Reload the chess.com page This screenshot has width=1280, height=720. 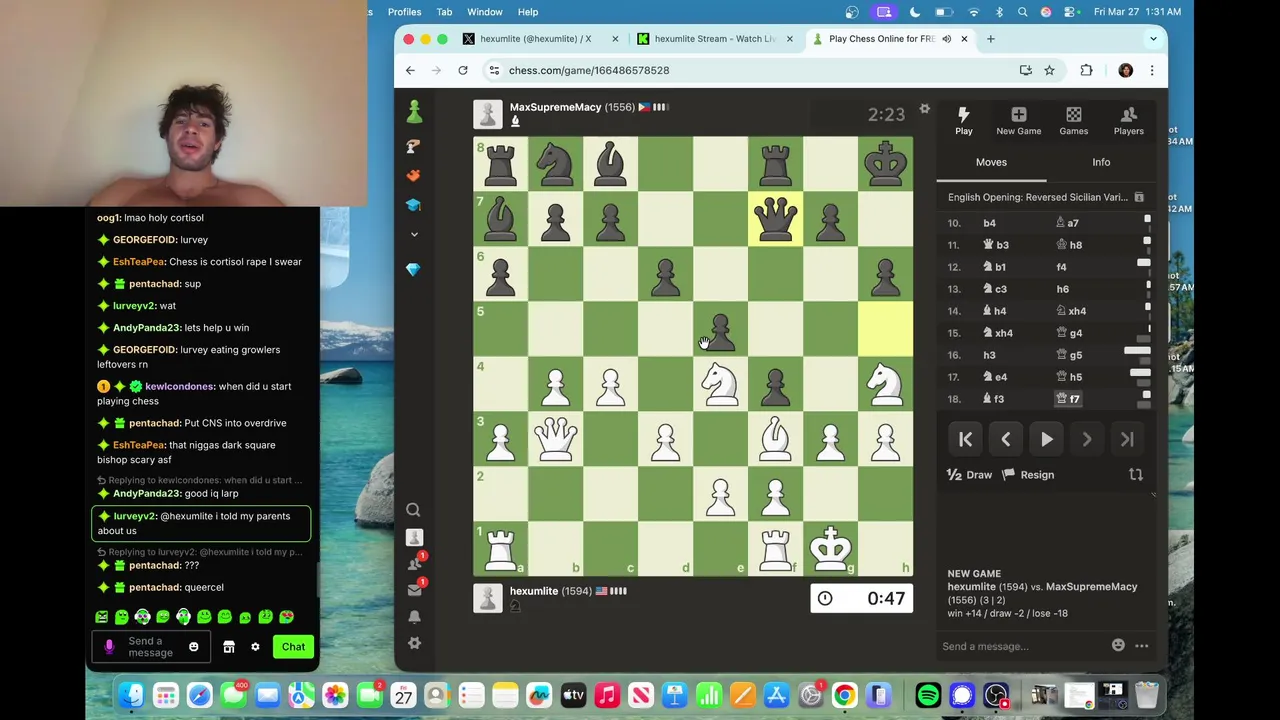[462, 70]
